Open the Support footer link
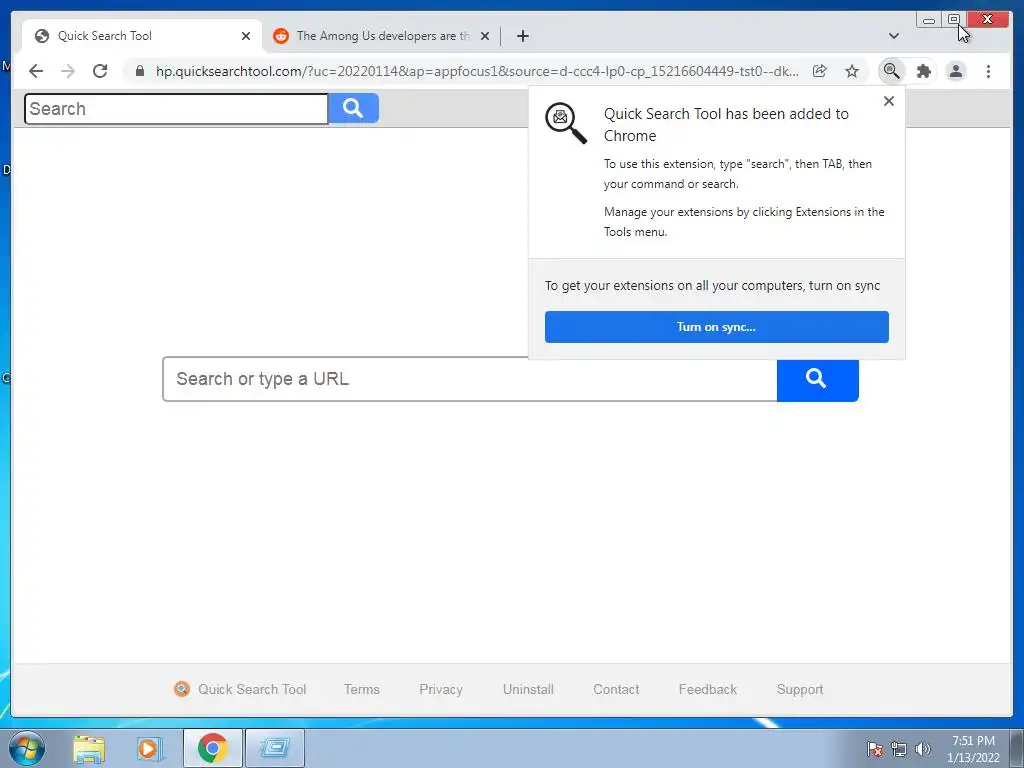 (800, 689)
